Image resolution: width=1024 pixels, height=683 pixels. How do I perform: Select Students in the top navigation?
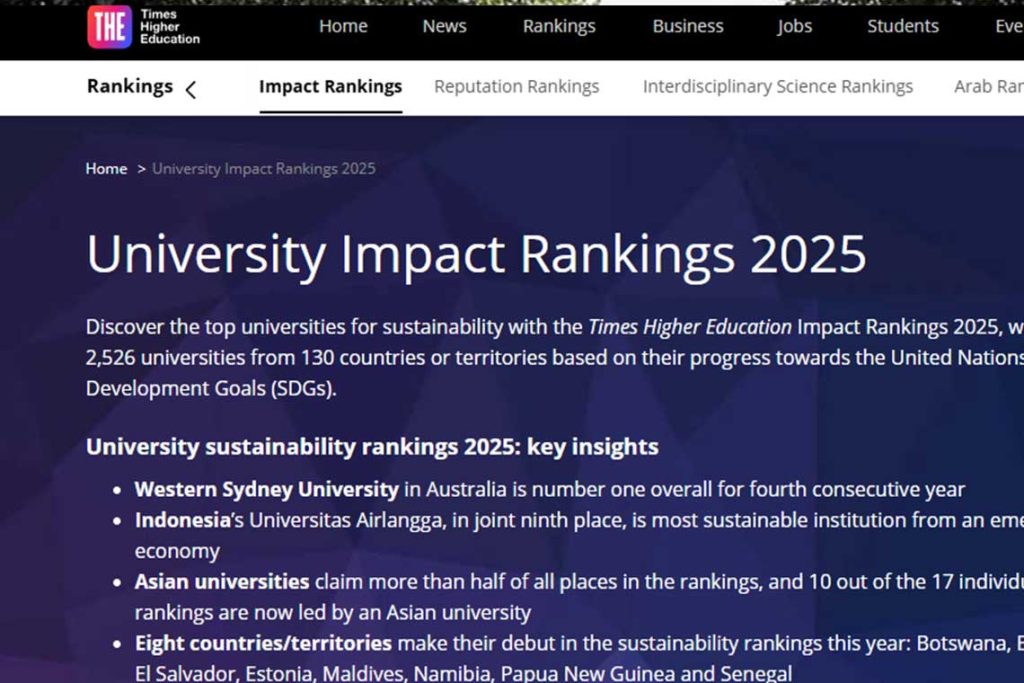tap(903, 26)
